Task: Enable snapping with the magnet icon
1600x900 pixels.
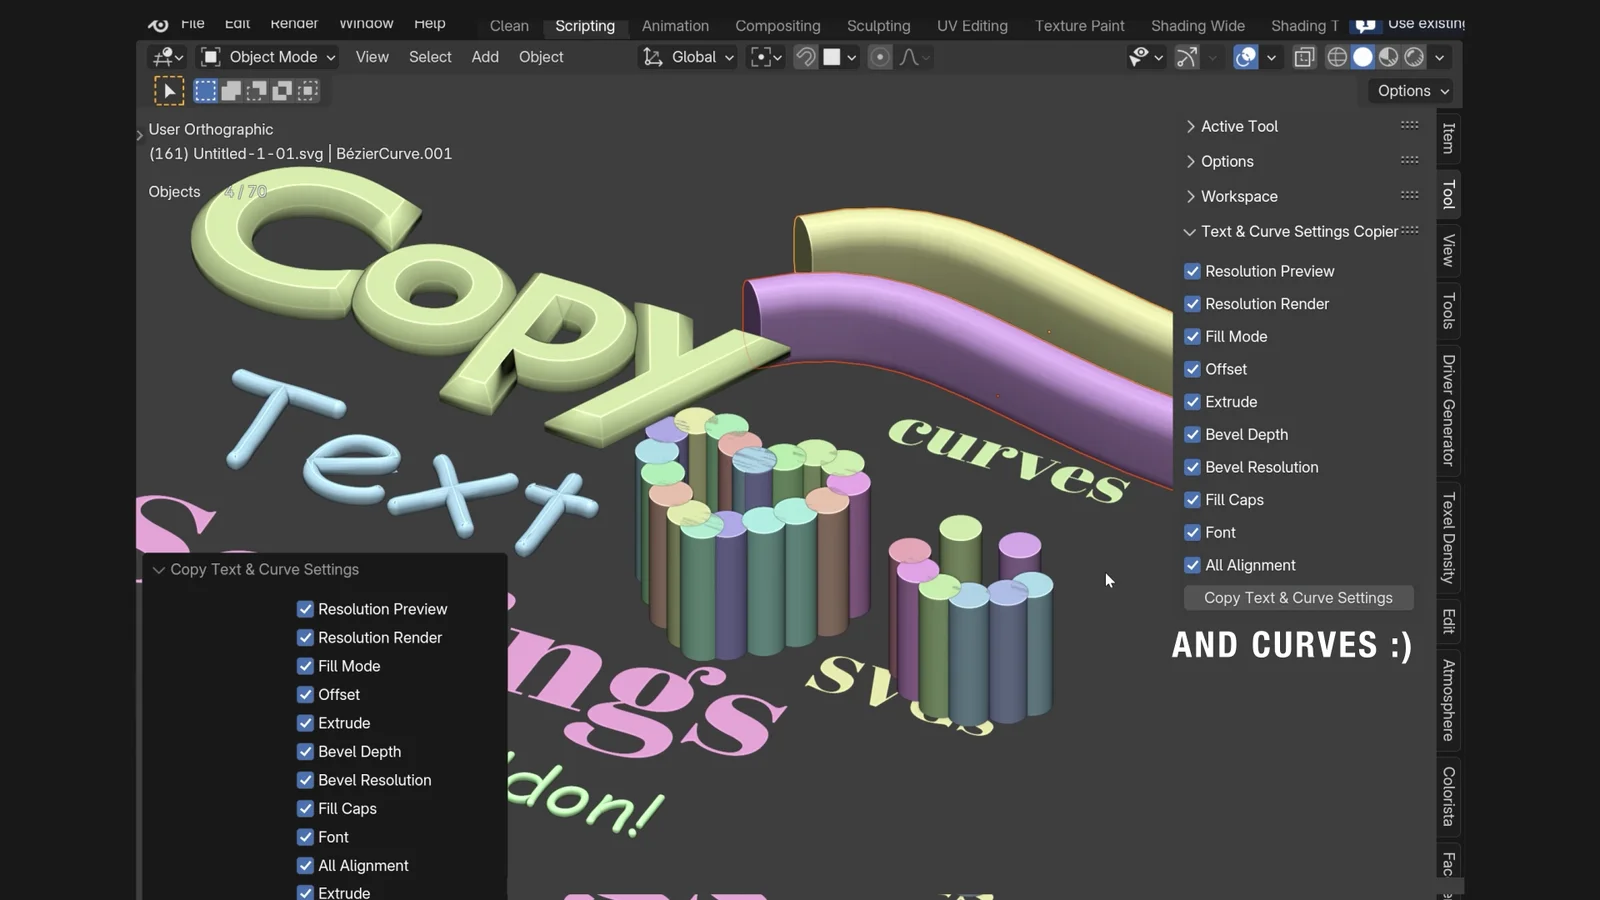Action: point(805,57)
